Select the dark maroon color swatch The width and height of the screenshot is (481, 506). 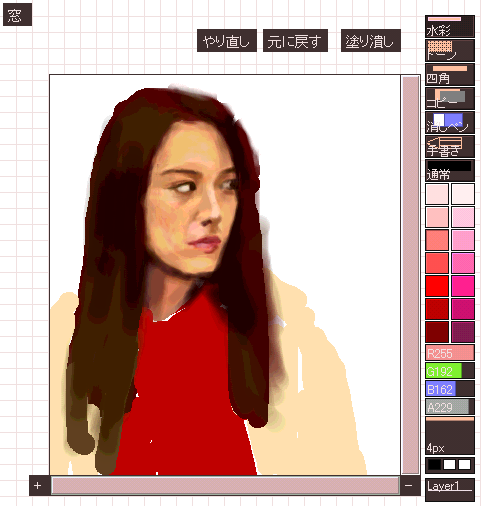click(437, 332)
